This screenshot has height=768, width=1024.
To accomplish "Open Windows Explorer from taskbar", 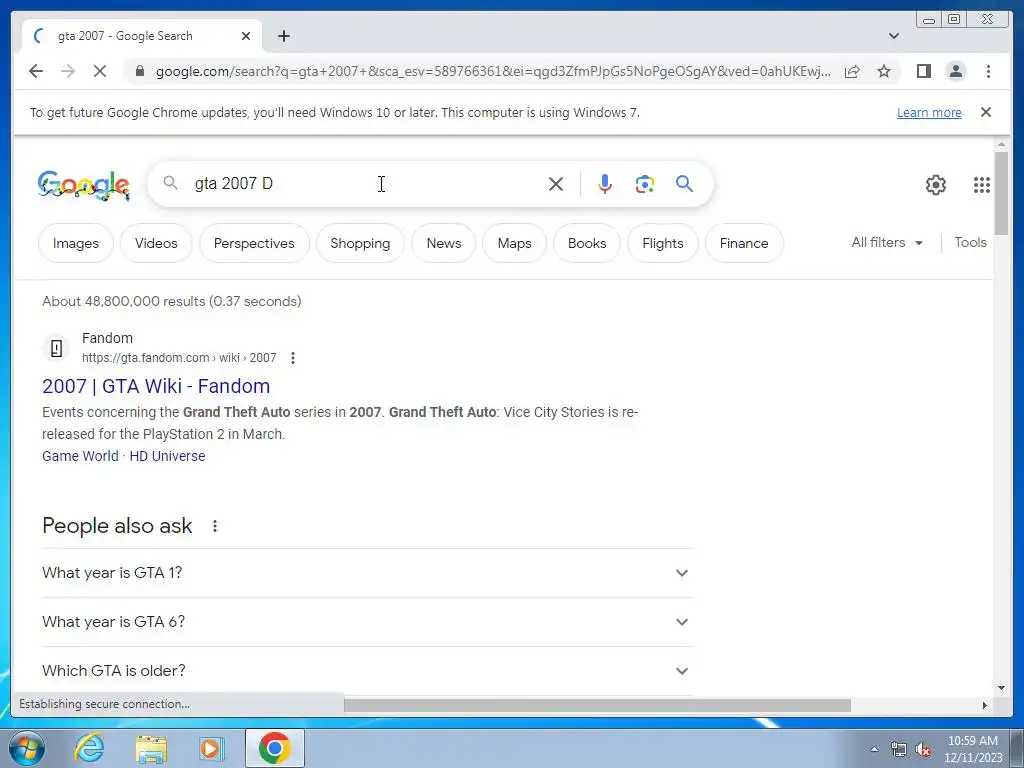I will tap(151, 748).
